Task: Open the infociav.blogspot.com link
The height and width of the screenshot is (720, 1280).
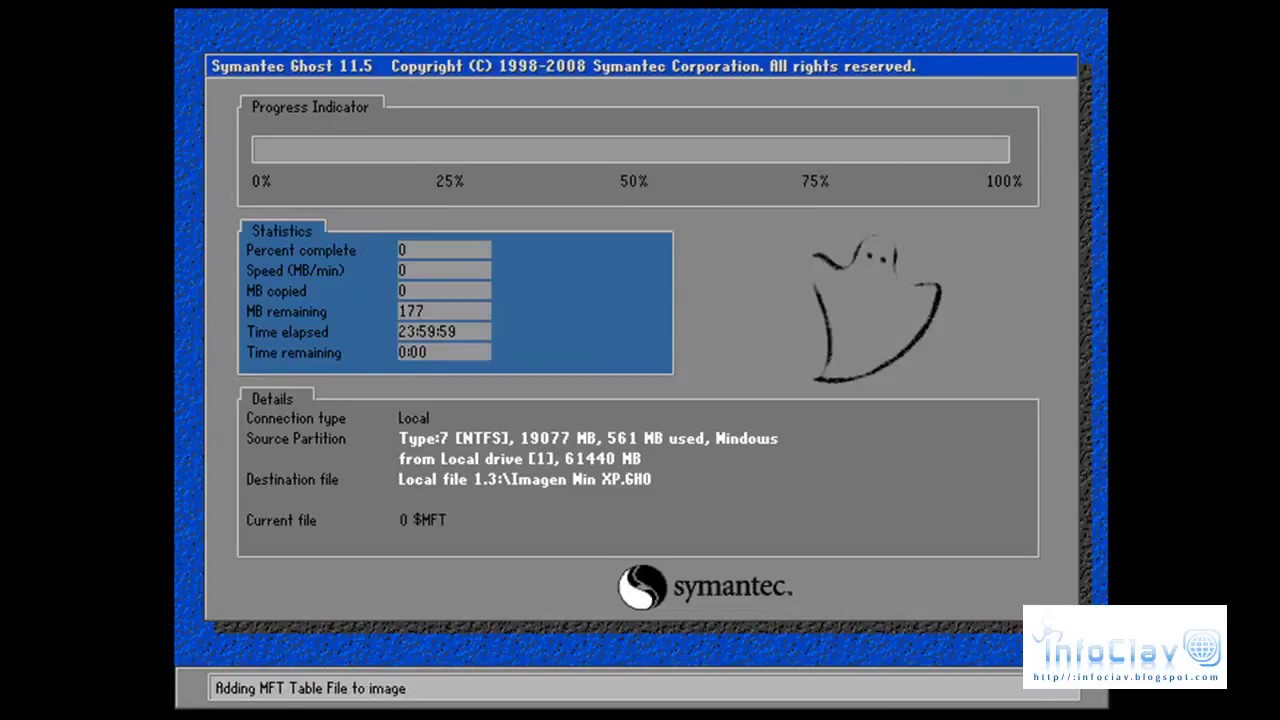Action: tap(1124, 677)
